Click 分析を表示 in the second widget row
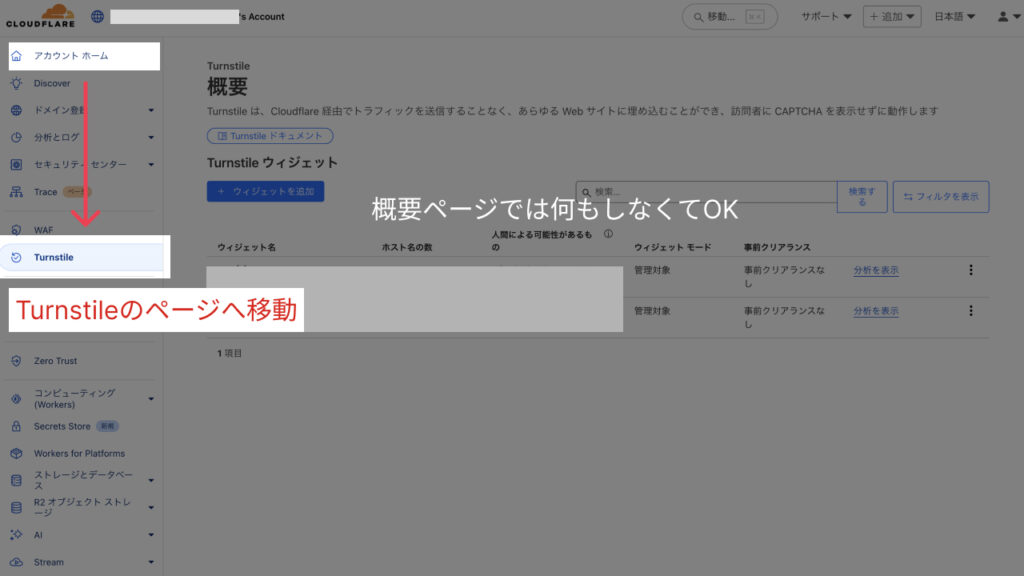1024x576 pixels. [x=876, y=312]
